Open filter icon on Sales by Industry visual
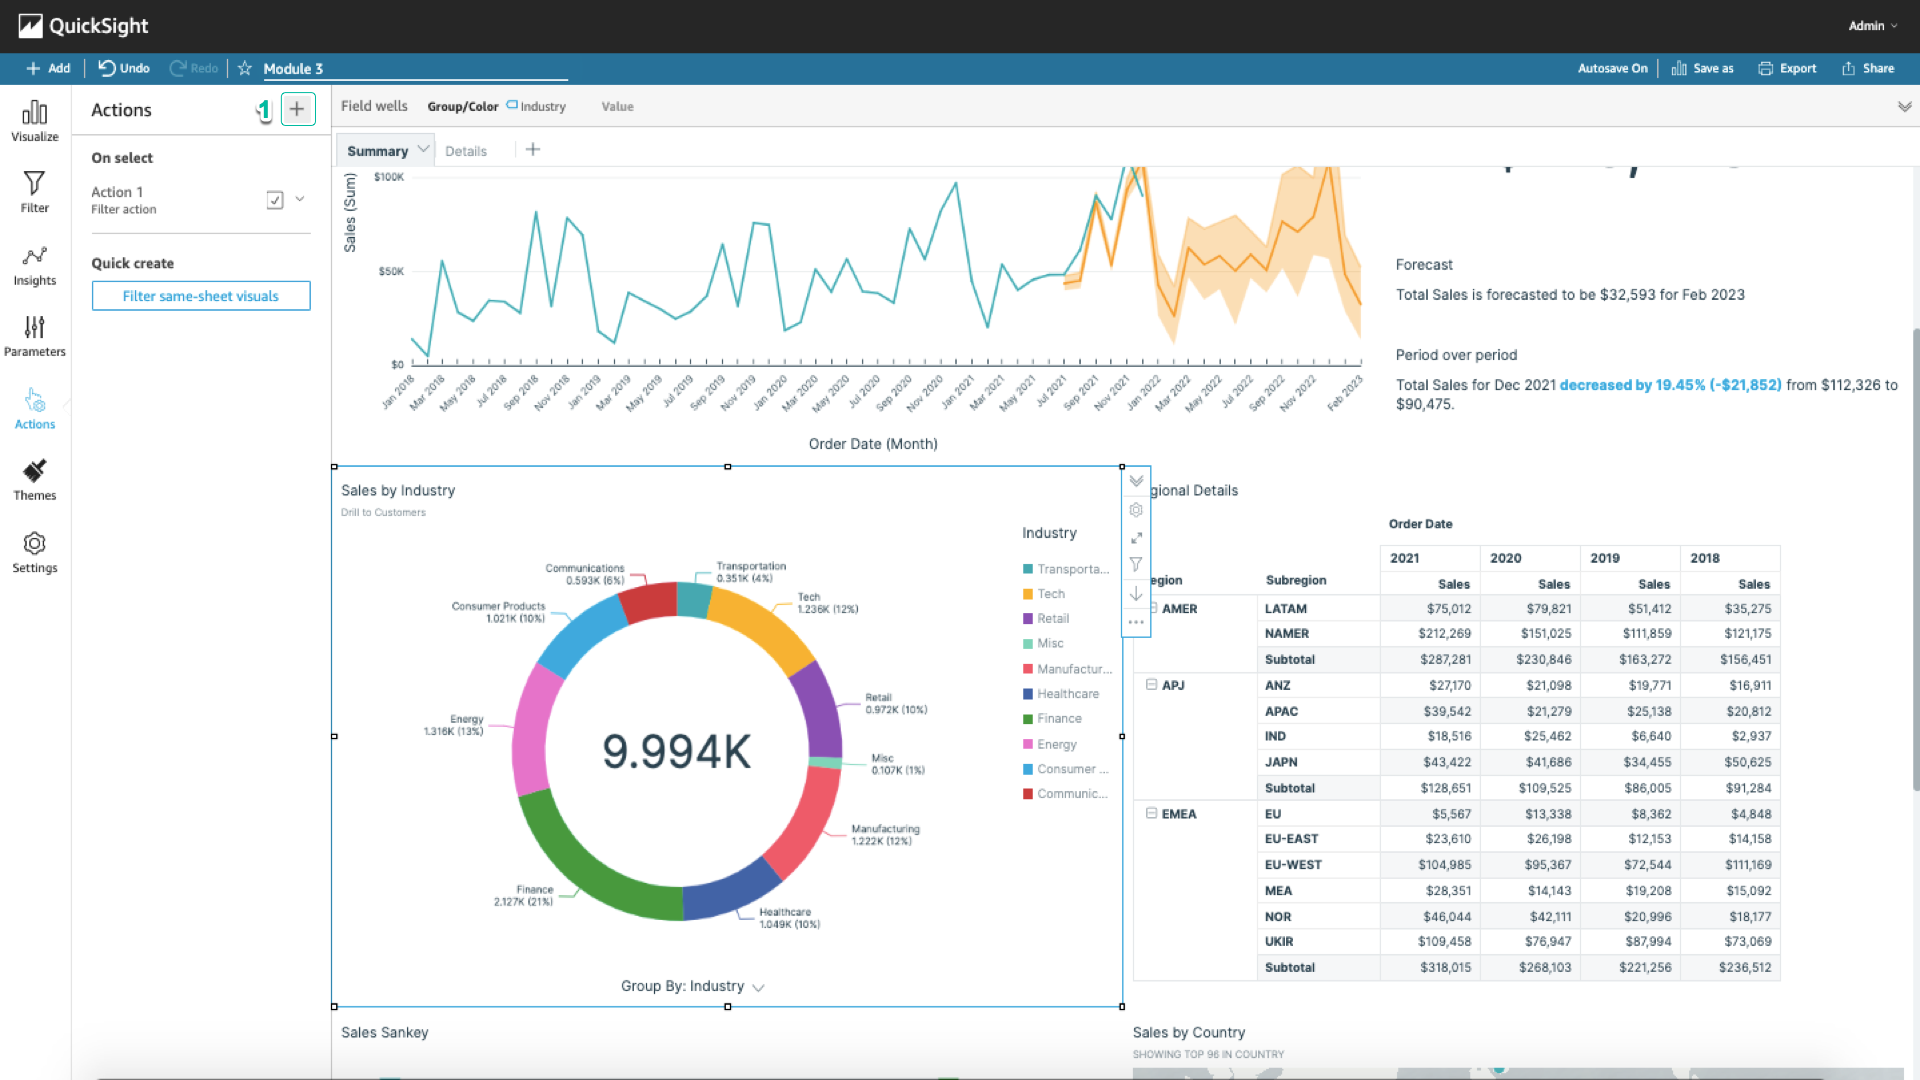 1136,565
